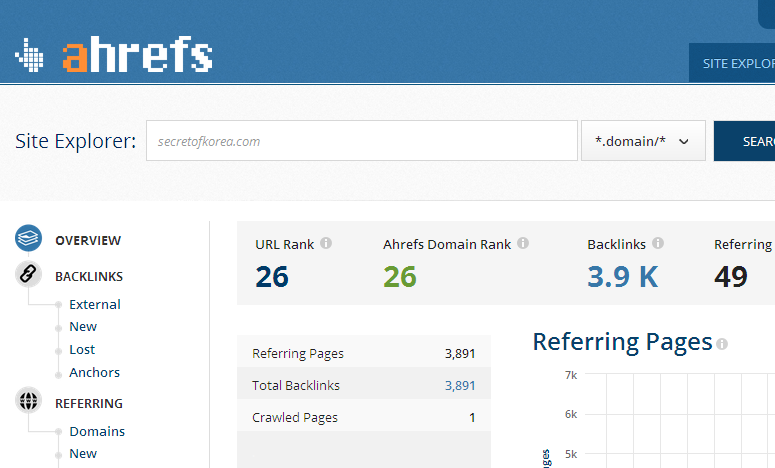Show info icon beside Backlinks metric
This screenshot has height=468, width=775.
(658, 243)
